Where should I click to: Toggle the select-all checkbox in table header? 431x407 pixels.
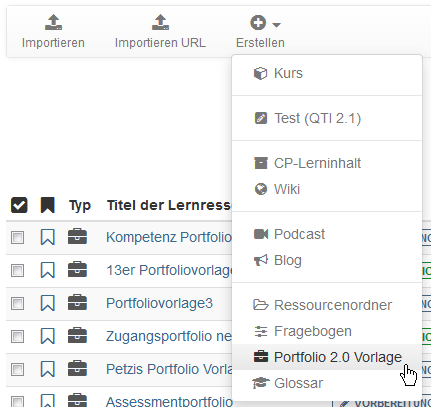[19, 205]
